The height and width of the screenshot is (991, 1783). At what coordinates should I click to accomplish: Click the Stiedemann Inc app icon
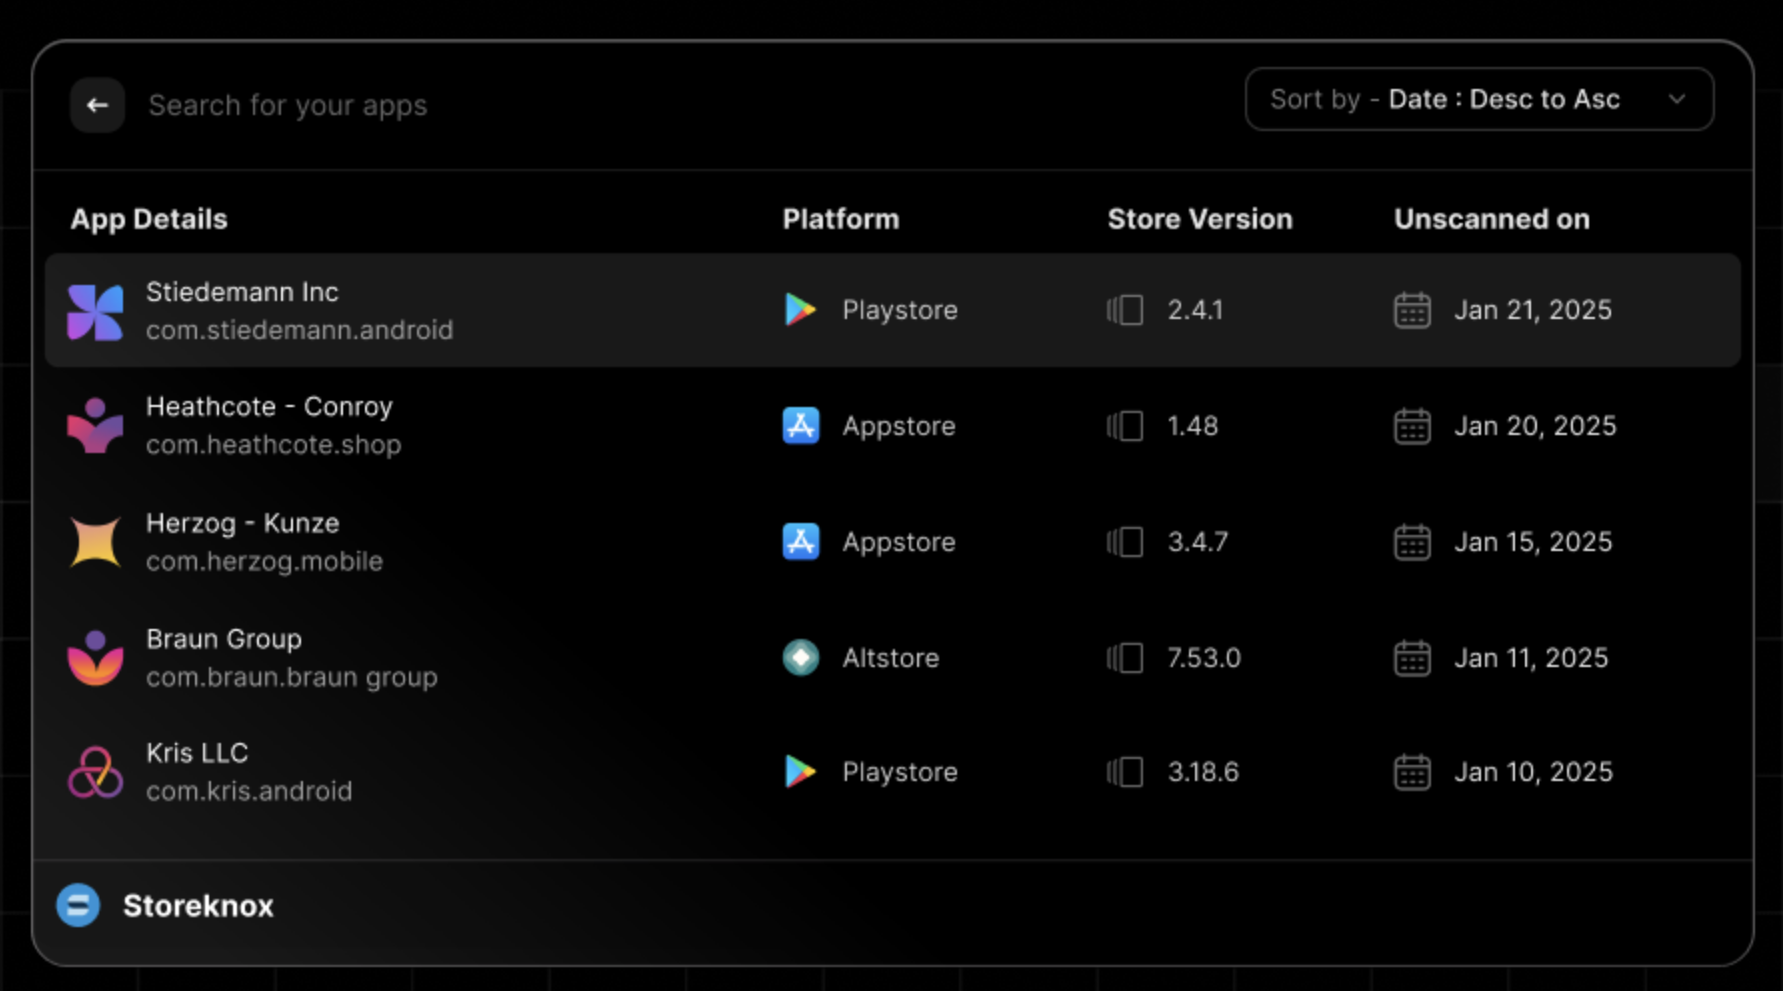[95, 312]
